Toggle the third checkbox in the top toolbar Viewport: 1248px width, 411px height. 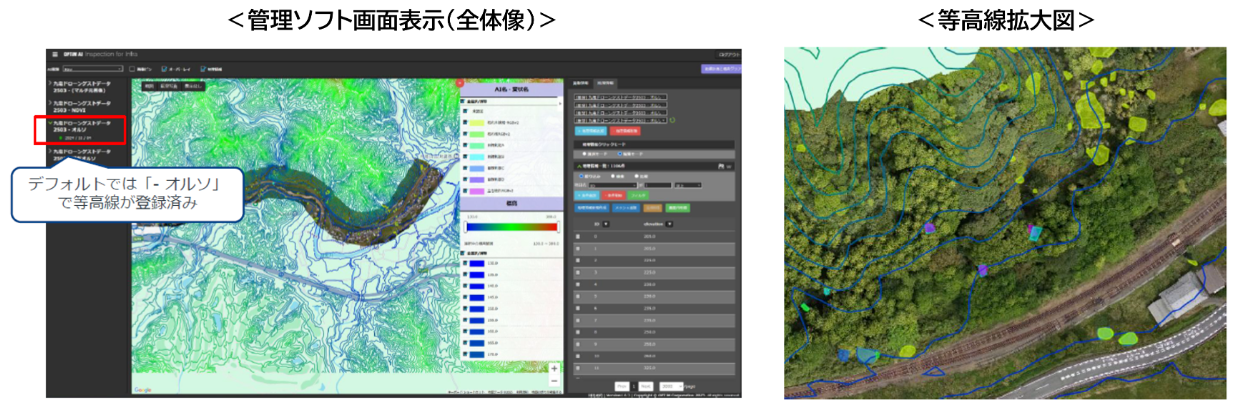(203, 69)
